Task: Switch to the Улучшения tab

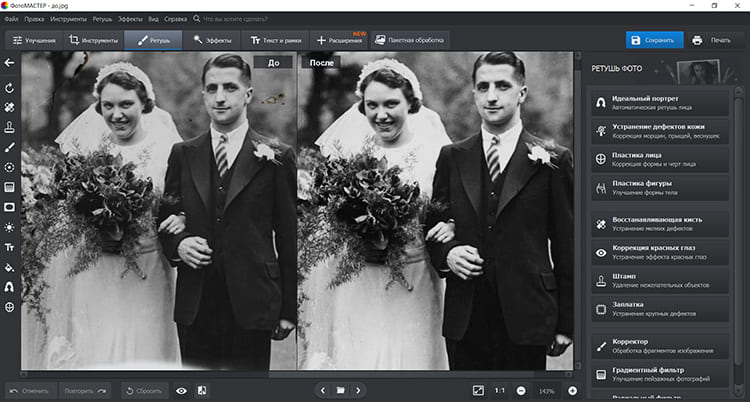Action: (x=34, y=40)
